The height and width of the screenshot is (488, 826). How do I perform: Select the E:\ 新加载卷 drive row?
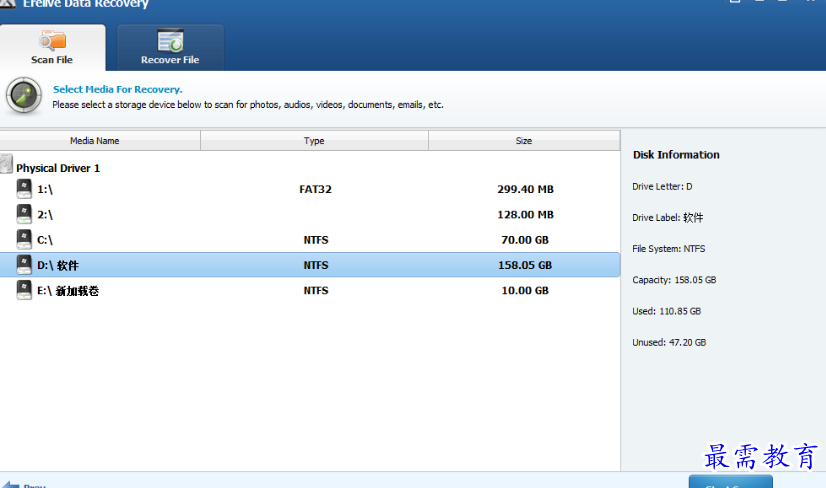click(x=310, y=290)
